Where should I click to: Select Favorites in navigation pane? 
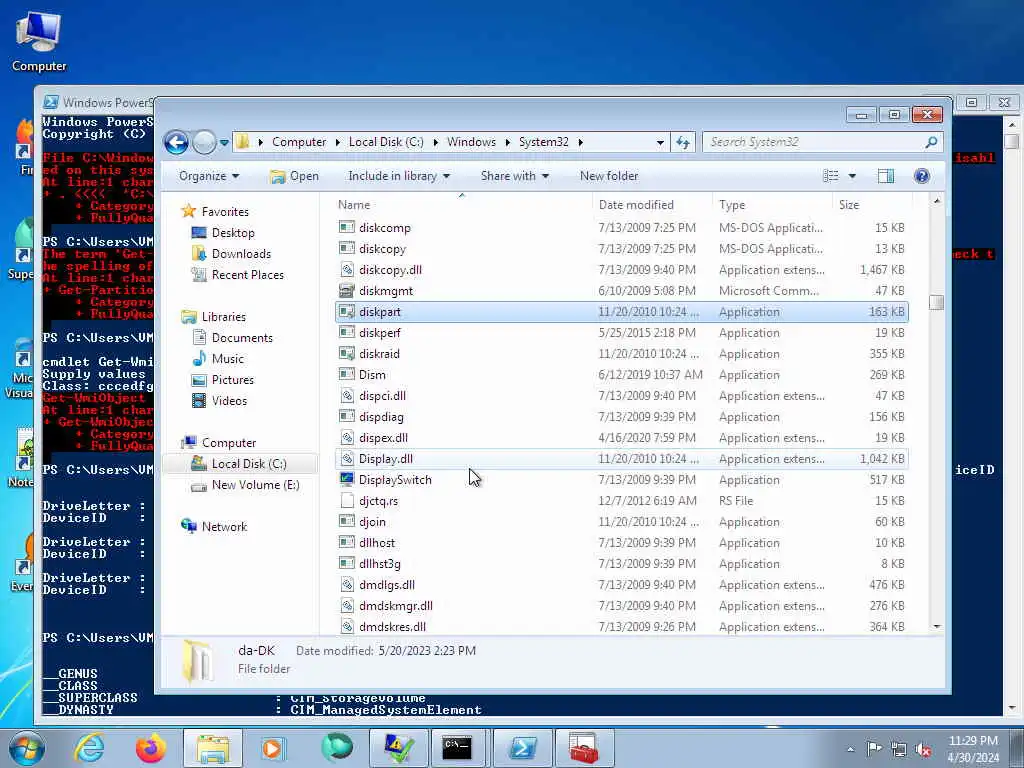[x=225, y=212]
